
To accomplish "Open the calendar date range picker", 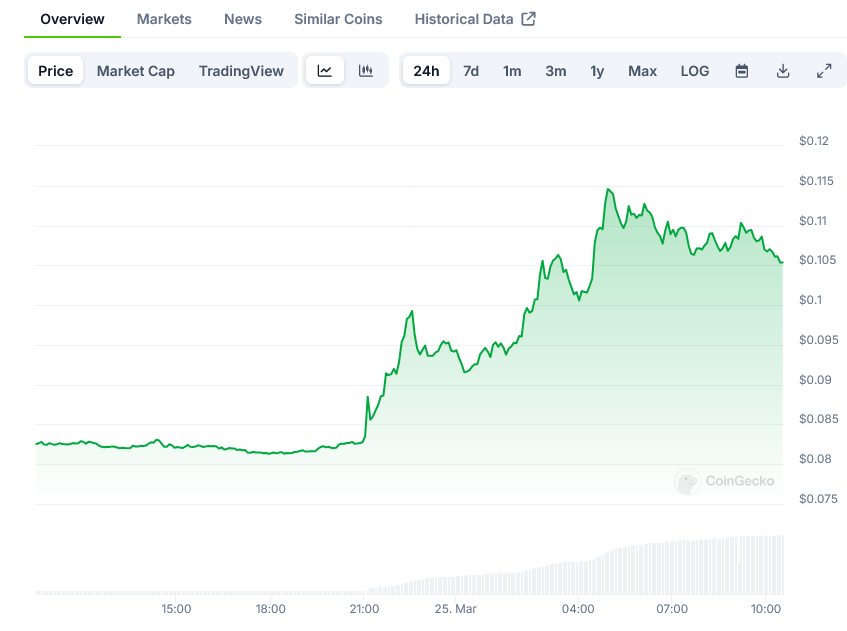I will (x=742, y=71).
